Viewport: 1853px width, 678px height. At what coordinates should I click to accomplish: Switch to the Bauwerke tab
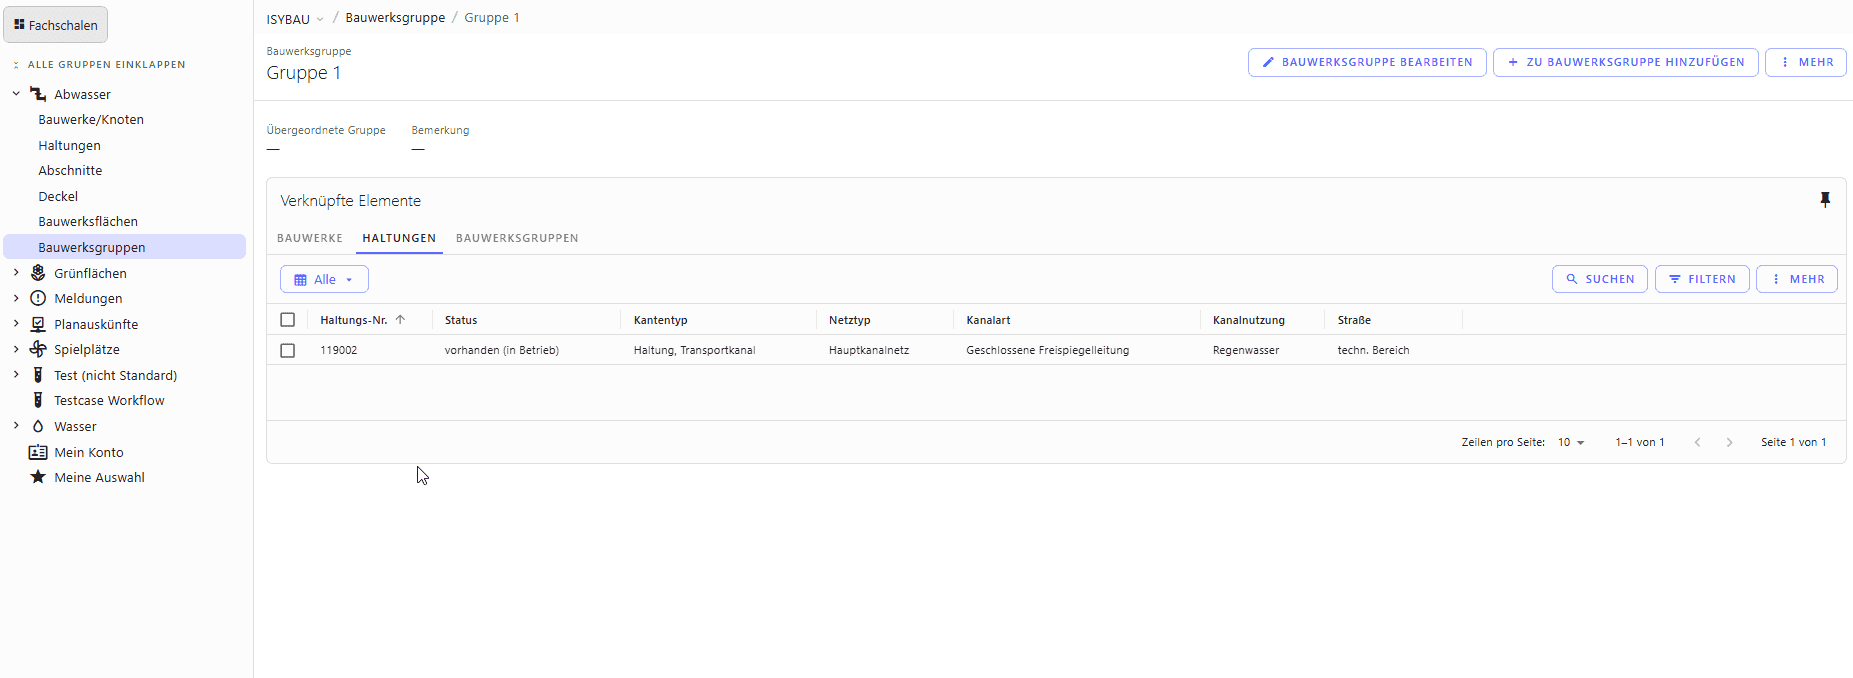(x=310, y=238)
